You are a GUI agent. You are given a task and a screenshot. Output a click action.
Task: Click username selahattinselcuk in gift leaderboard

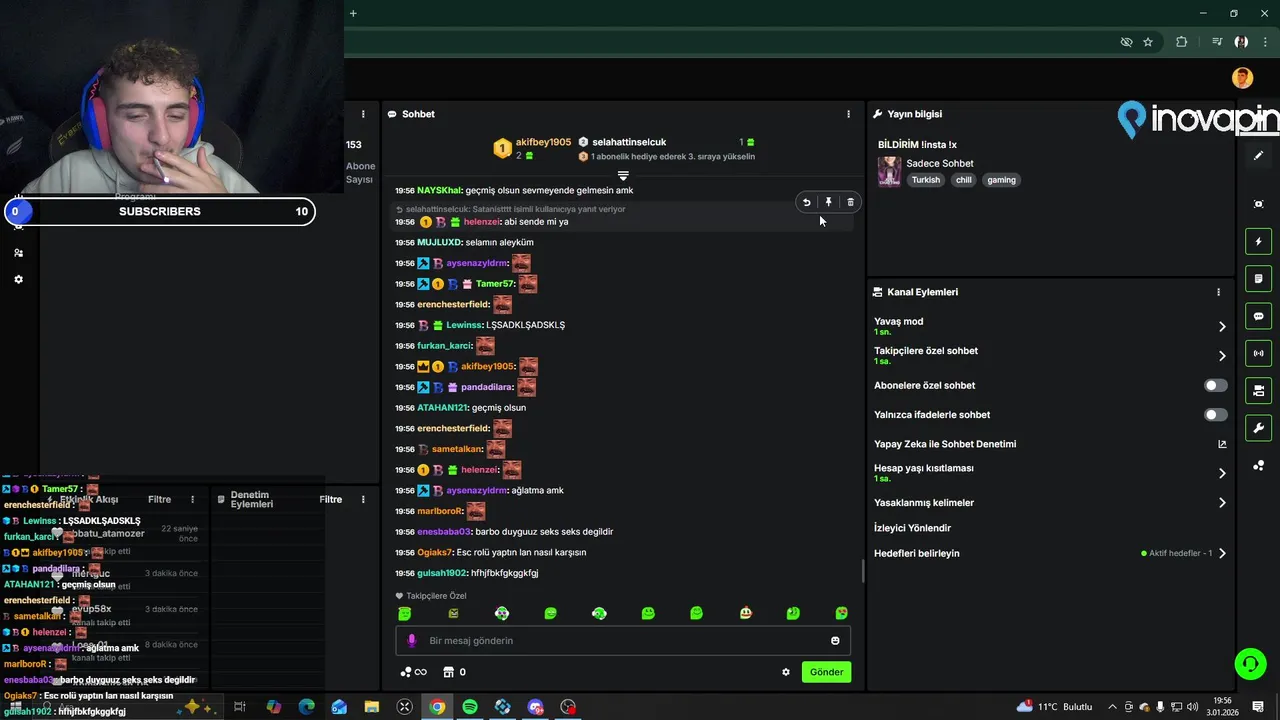[629, 142]
